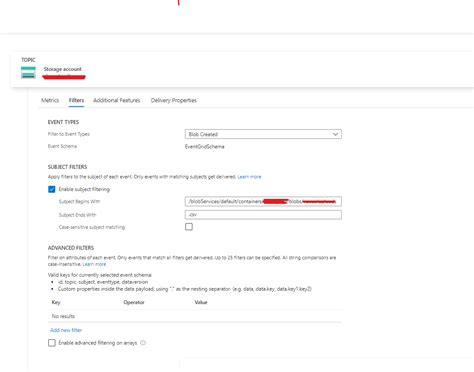The image size is (474, 372).
Task: Click the Value column header
Action: point(201,302)
